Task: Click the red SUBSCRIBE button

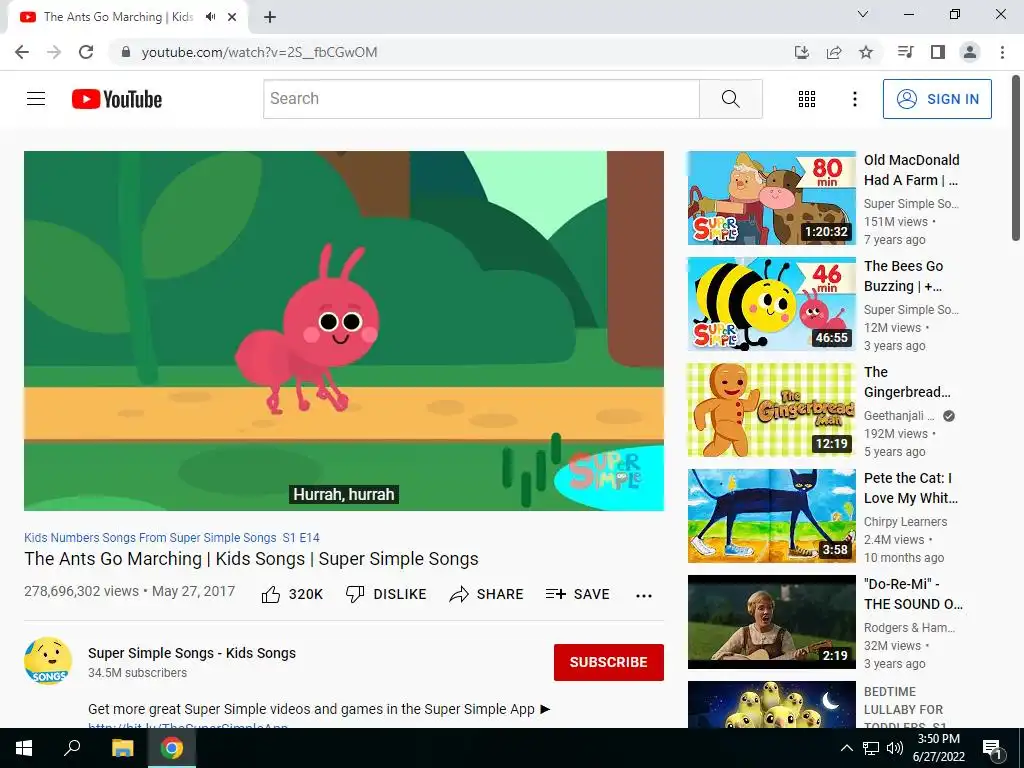Action: 609,662
